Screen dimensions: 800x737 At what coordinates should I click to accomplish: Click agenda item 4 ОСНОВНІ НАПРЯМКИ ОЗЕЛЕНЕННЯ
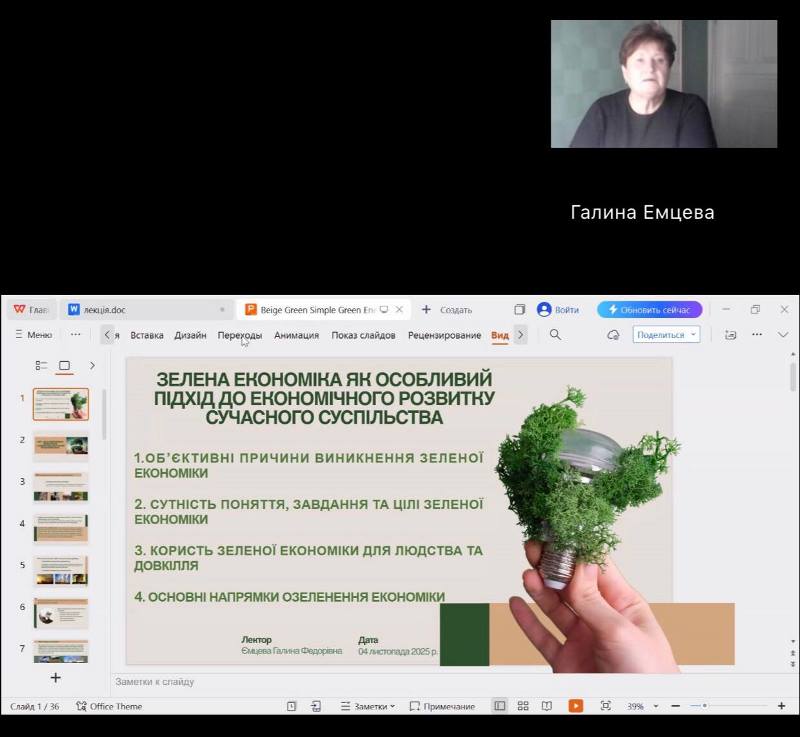(290, 597)
